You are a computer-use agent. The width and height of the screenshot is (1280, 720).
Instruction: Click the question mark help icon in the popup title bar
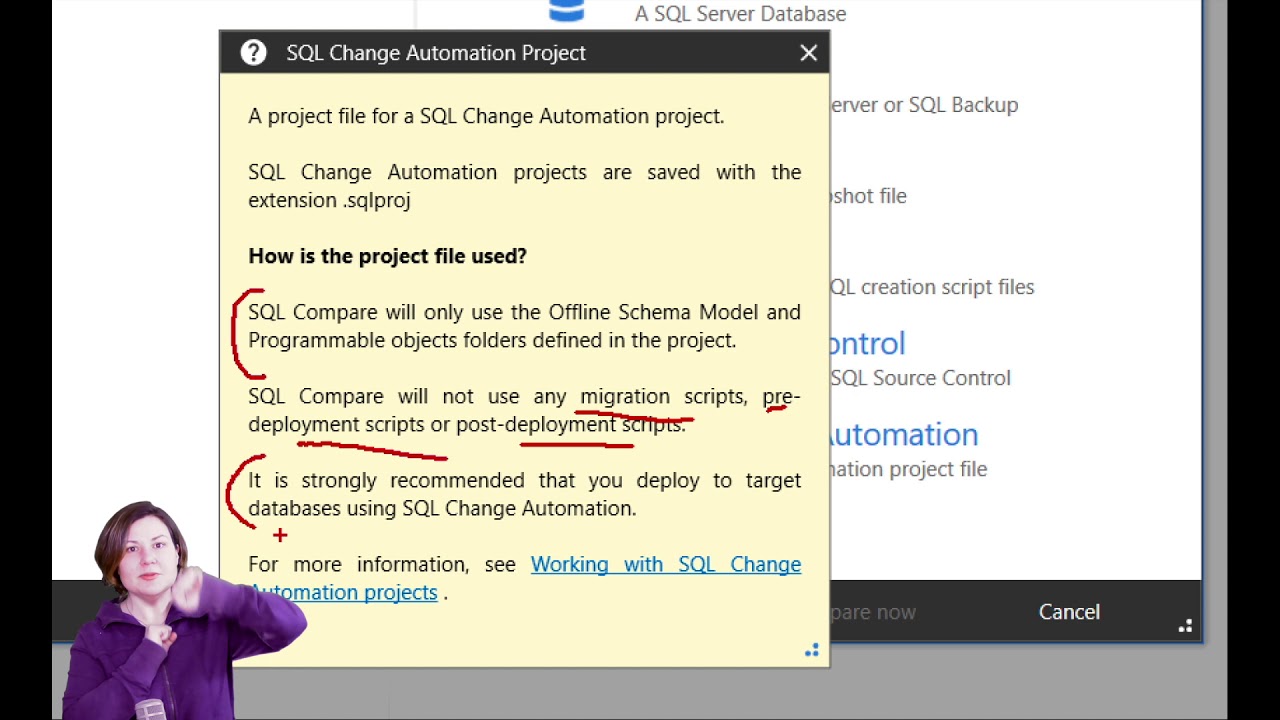pos(254,53)
